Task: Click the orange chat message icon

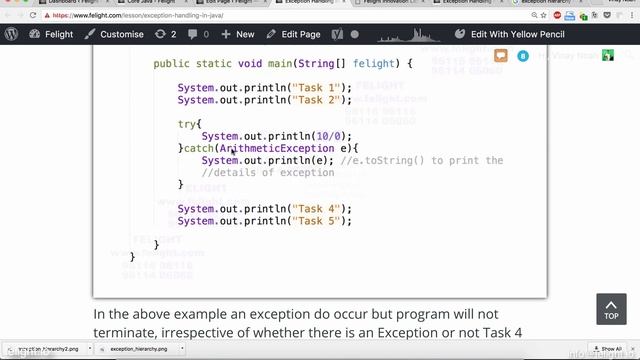Action: click(501, 56)
